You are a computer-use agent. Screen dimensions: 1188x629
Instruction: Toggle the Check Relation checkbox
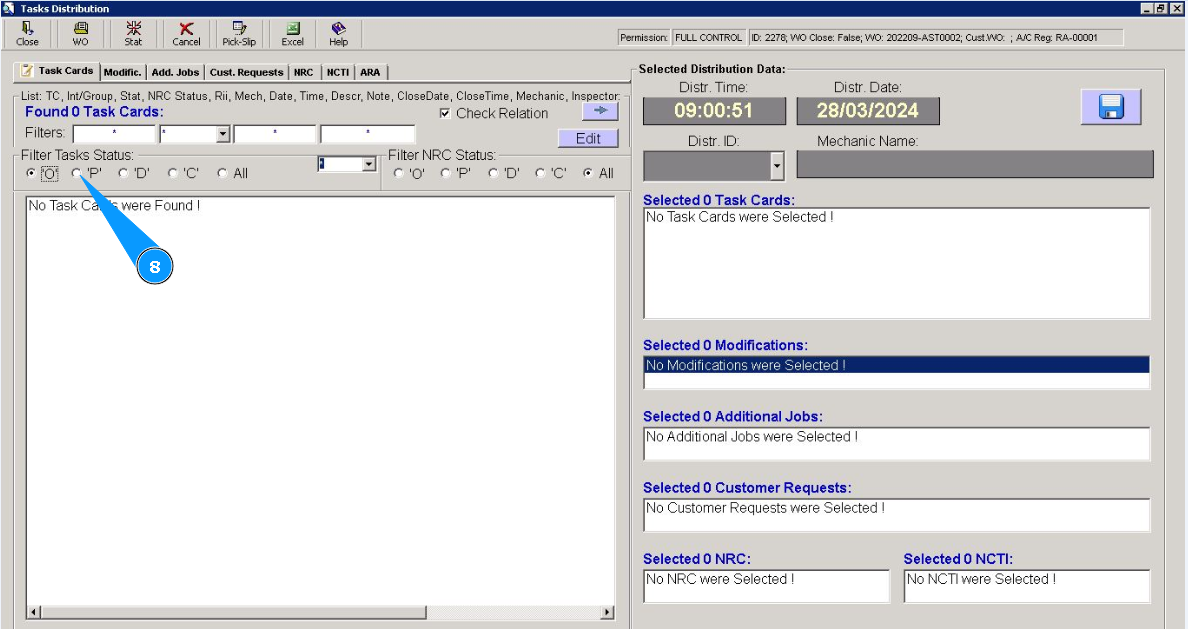point(446,114)
